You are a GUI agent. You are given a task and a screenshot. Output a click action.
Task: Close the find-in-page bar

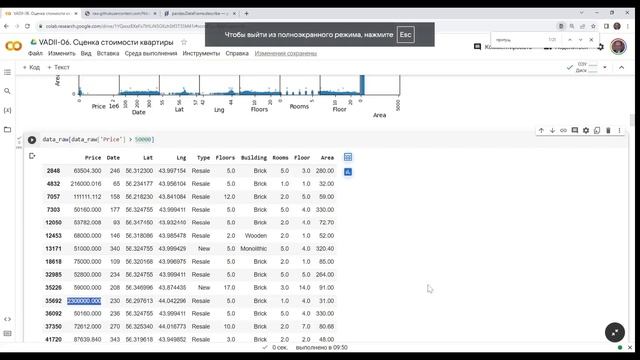(x=591, y=40)
